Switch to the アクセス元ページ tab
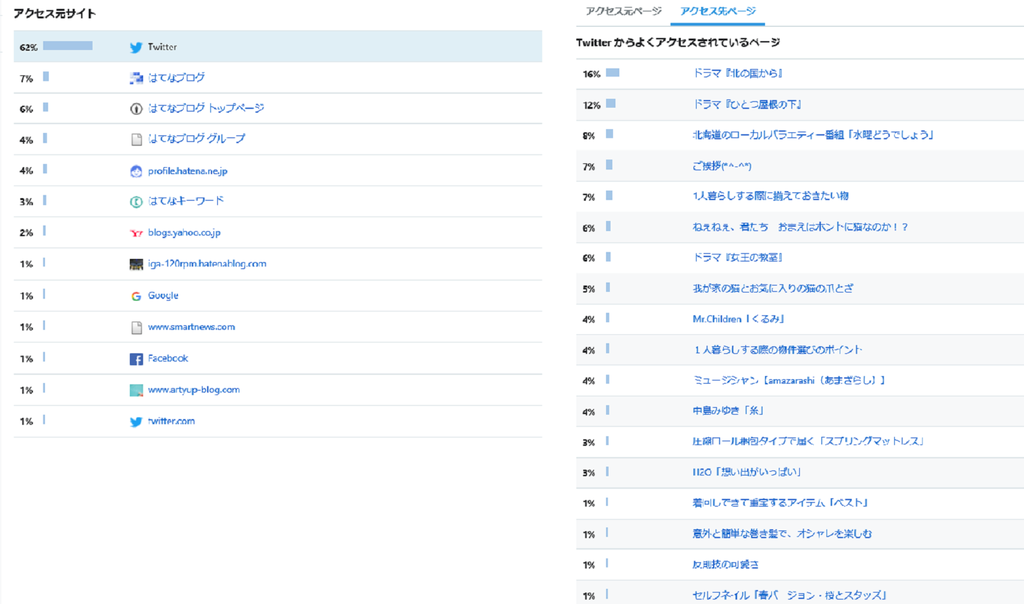Viewport: 1024px width, 604px height. [624, 11]
